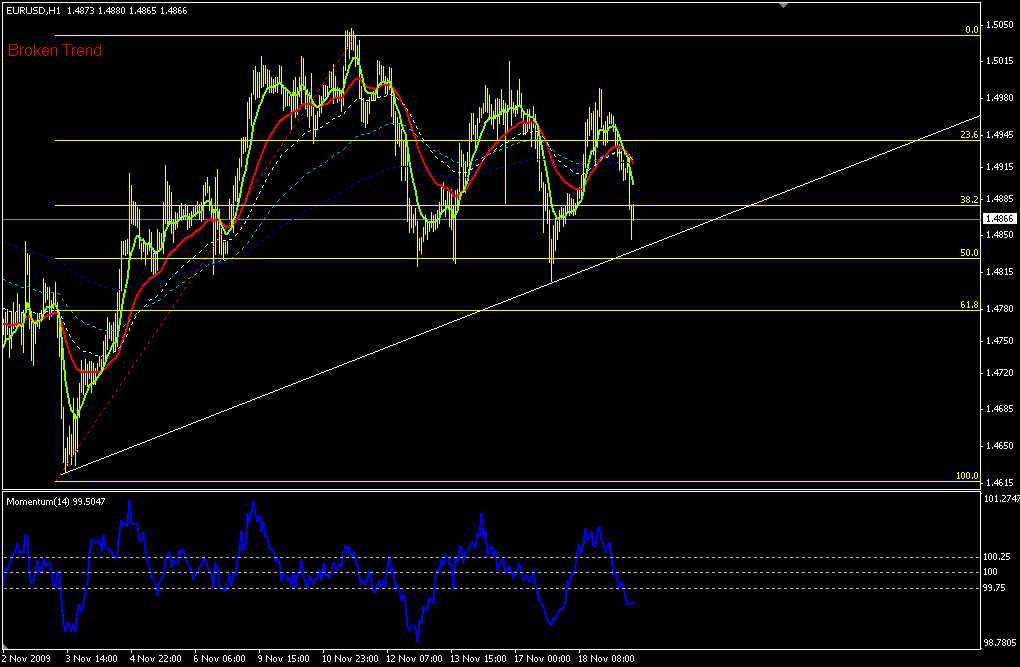
Task: Click the 50.0 Fibonacci level label
Action: click(968, 254)
